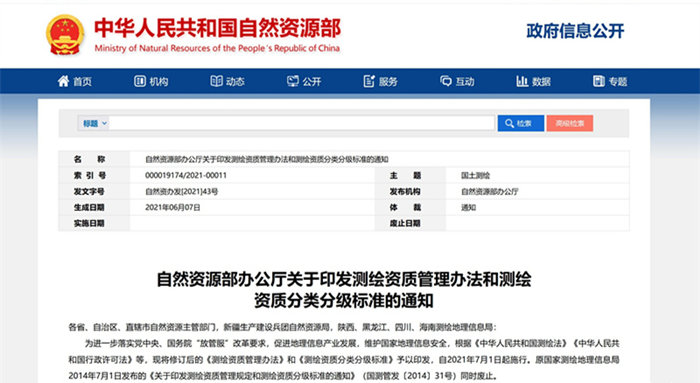Click the 专题 menu label
The image size is (700, 383).
(618, 81)
